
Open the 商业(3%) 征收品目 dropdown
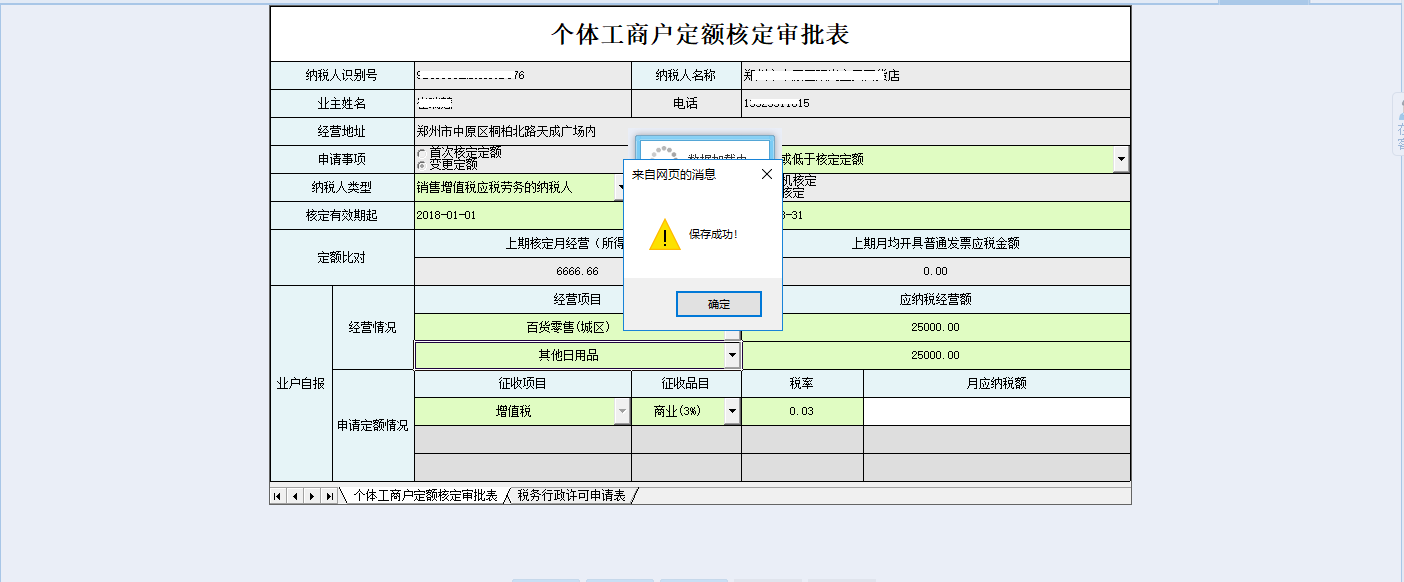click(731, 411)
